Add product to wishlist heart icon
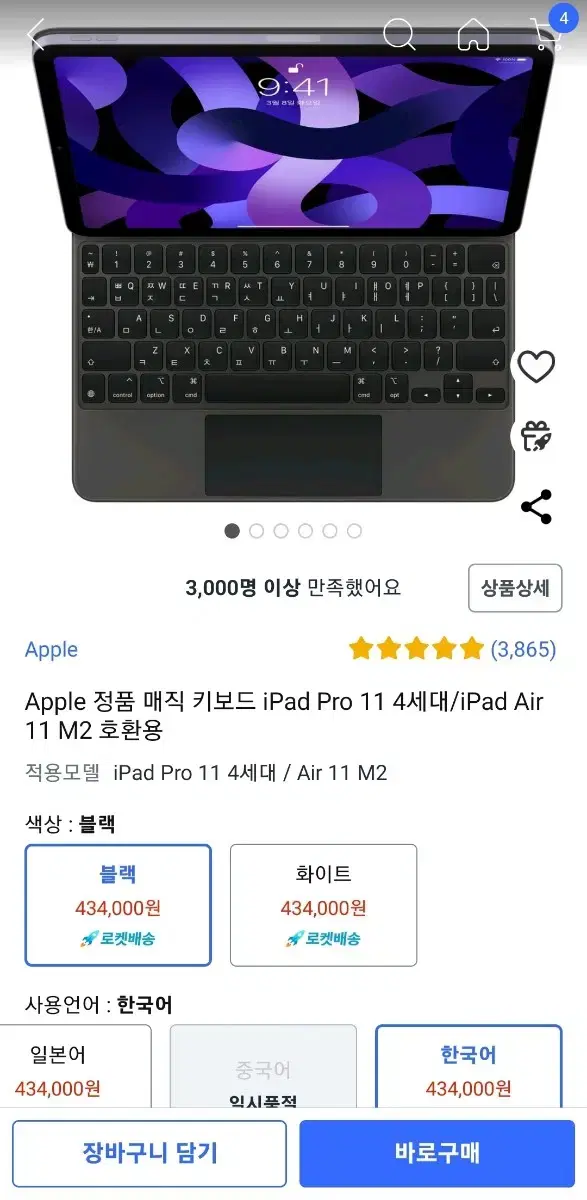Viewport: 587px width, 1200px height. pos(537,367)
